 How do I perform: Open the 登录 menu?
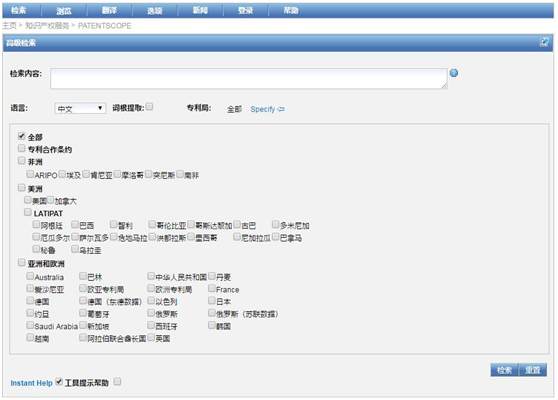click(x=246, y=11)
